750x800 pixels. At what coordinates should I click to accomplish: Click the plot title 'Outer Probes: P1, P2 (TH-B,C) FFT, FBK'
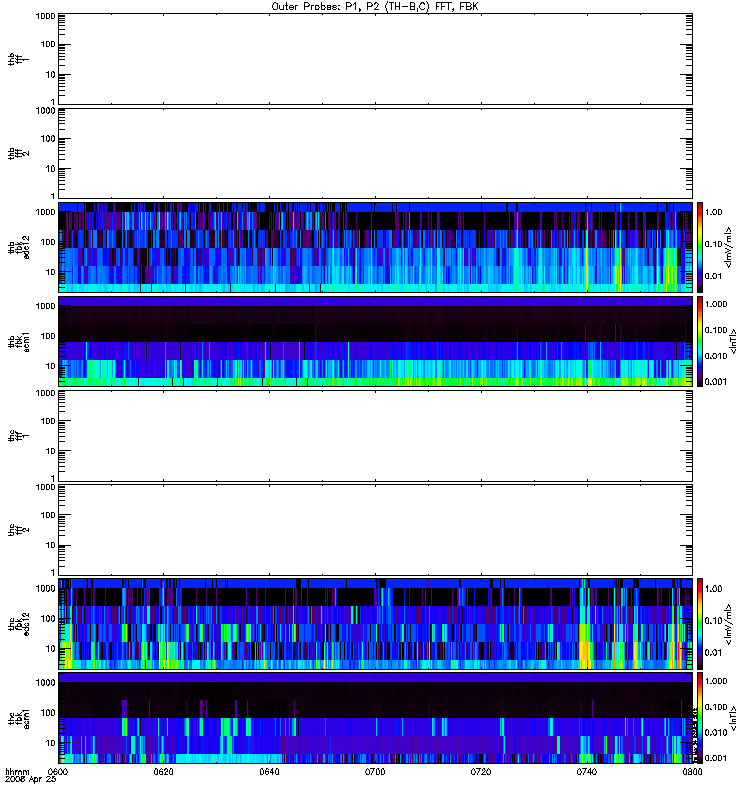pos(375,7)
